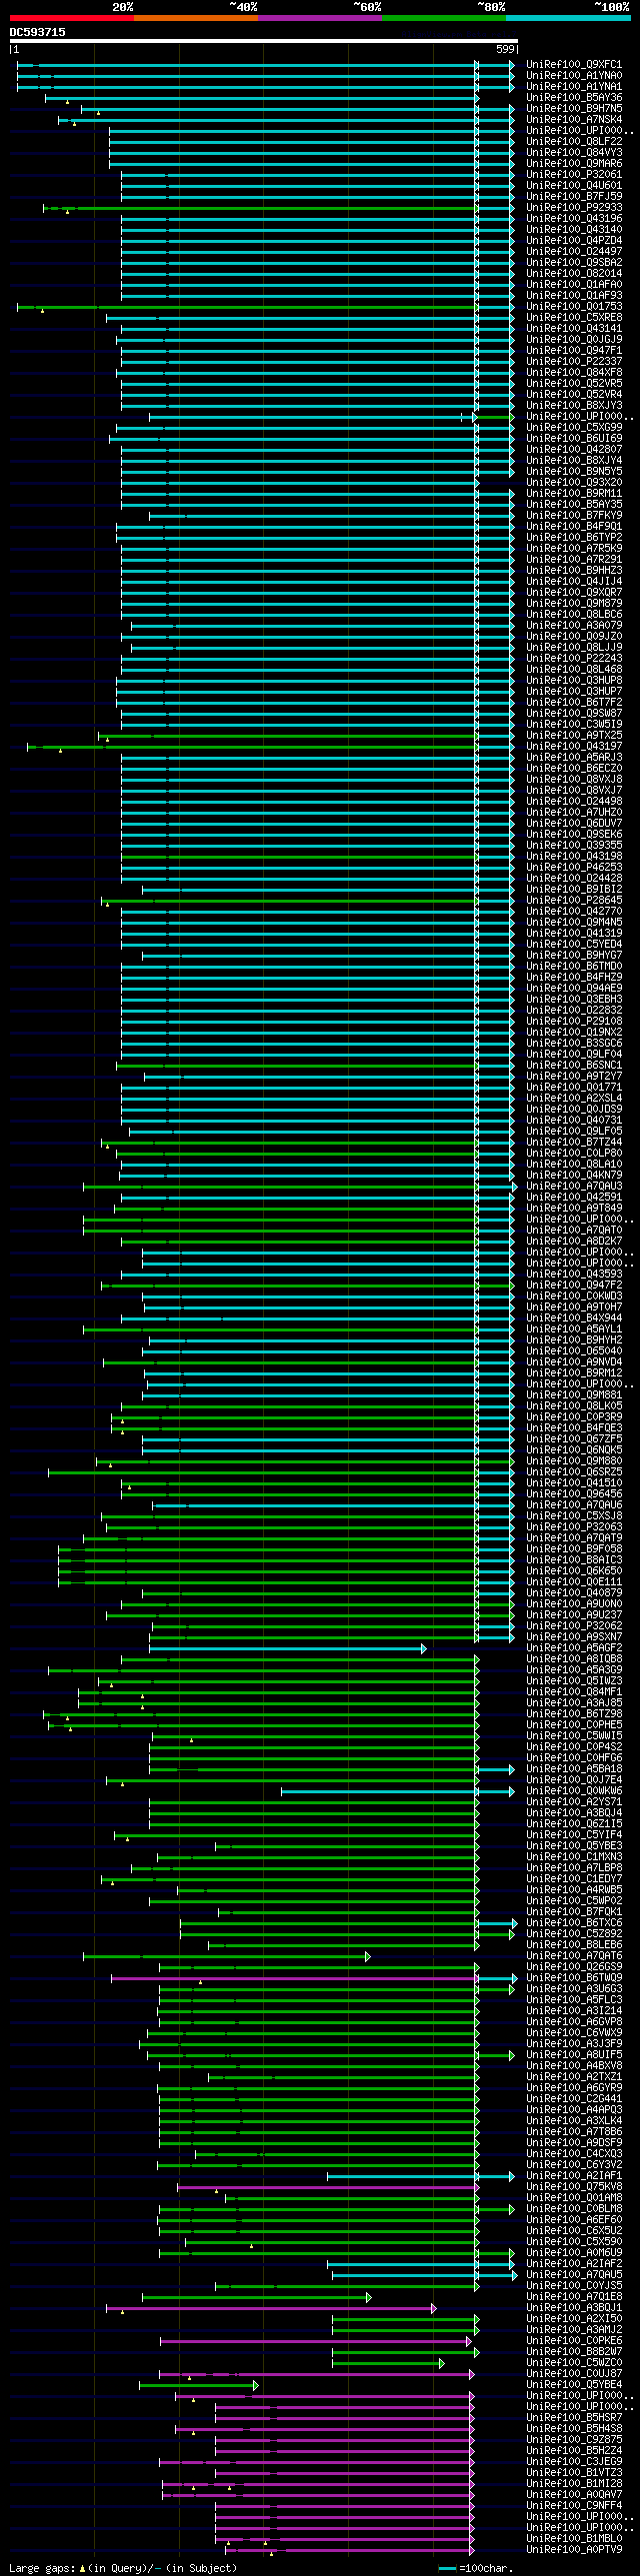Select the UniRef100_Q0E111 label
Image resolution: width=640 pixels, height=2576 pixels.
[574, 1583]
